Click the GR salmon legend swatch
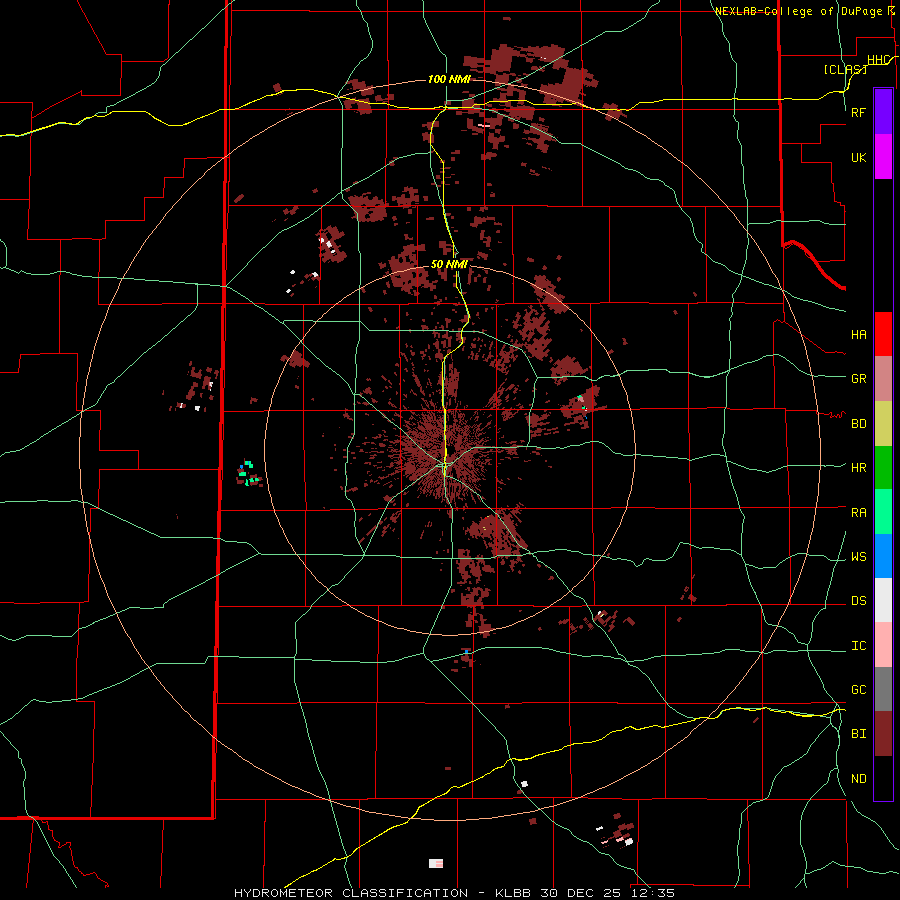Screen dimensions: 900x900 click(x=883, y=379)
